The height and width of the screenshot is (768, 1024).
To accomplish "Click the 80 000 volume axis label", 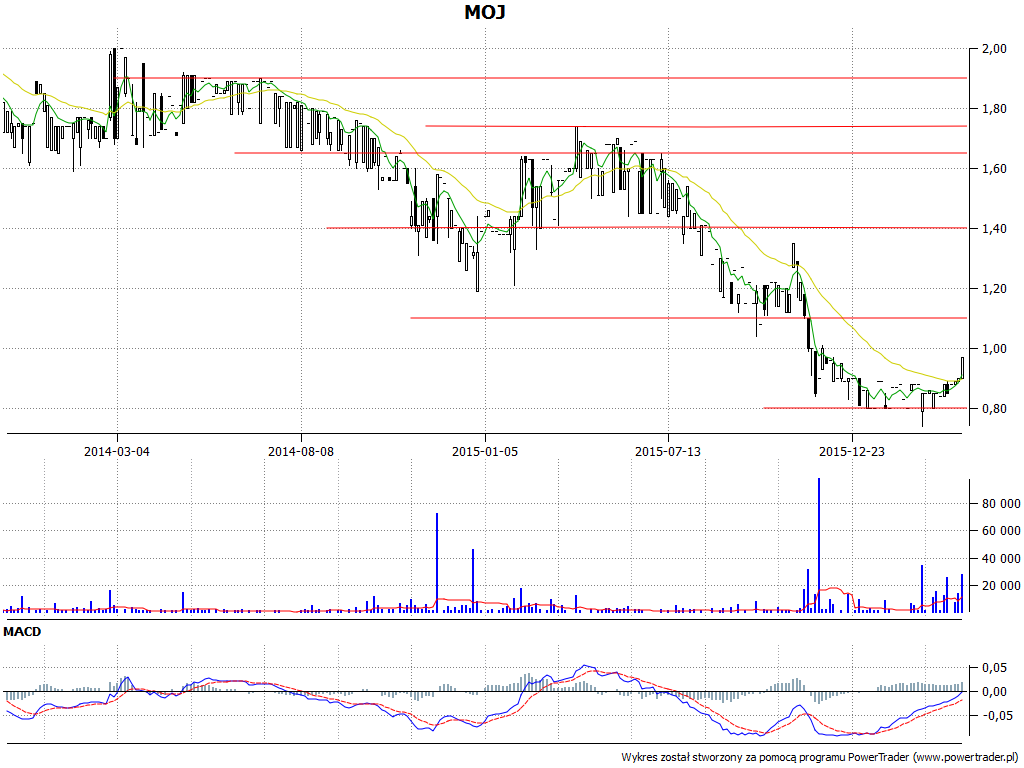I will pyautogui.click(x=1001, y=504).
